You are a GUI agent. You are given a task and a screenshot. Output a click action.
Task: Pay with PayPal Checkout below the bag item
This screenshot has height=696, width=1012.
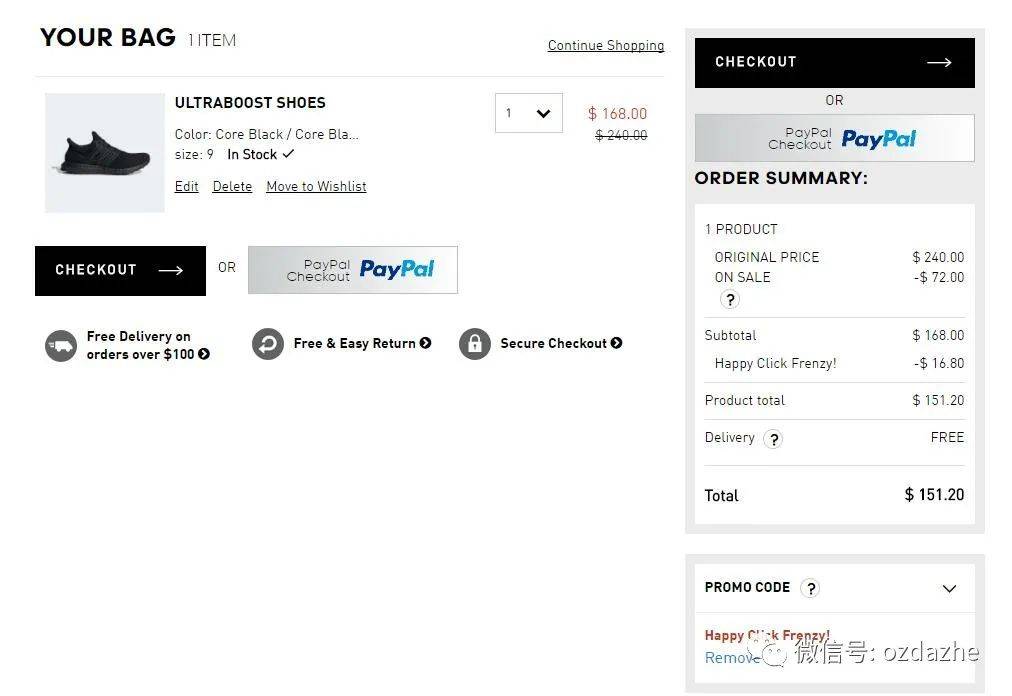(353, 270)
